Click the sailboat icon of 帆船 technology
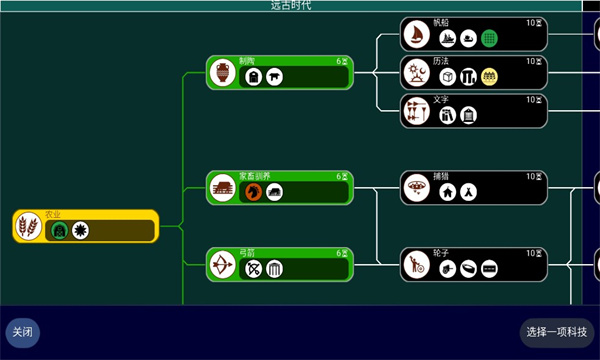 click(416, 34)
